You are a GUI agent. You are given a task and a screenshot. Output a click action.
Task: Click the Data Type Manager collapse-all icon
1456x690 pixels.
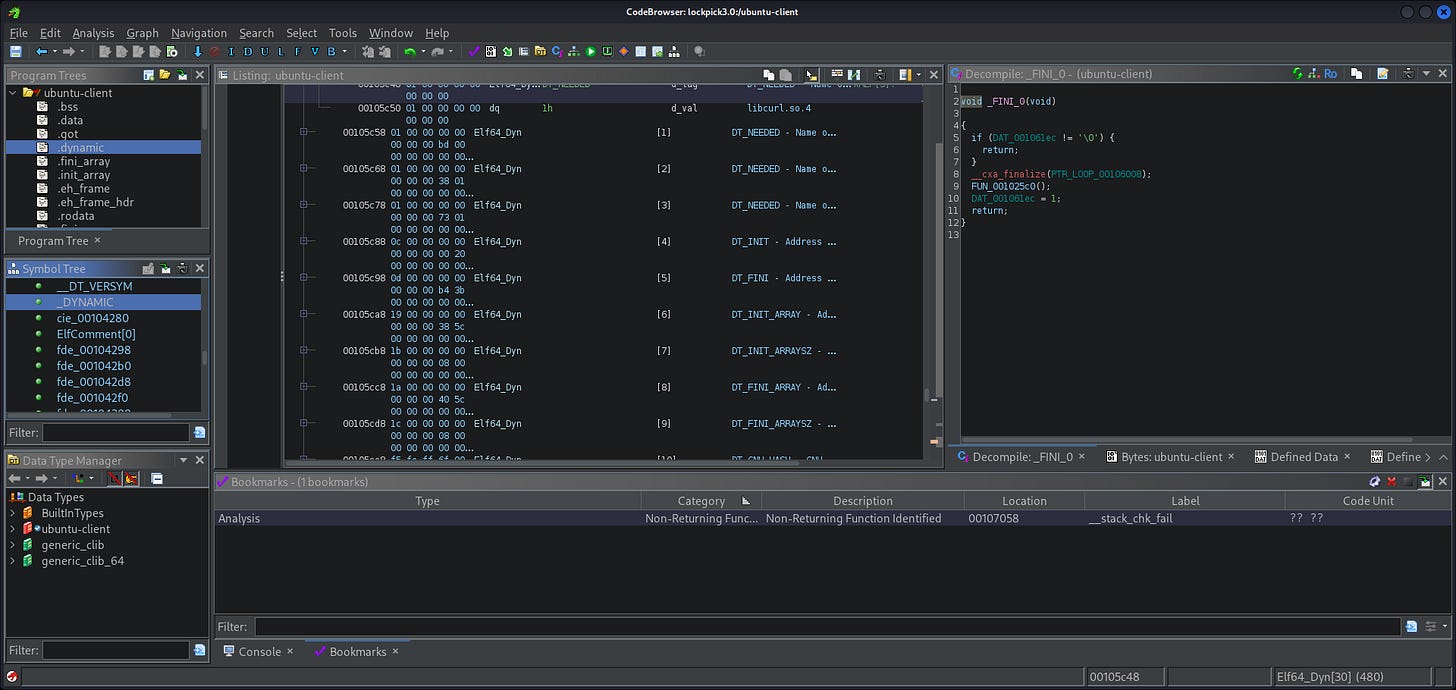(157, 479)
